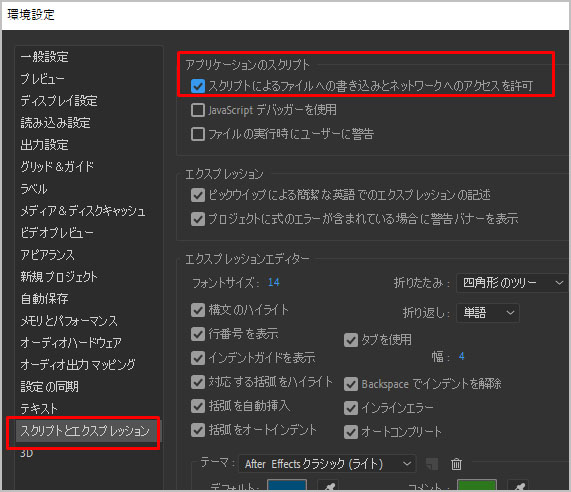The width and height of the screenshot is (571, 492).
Task: Open メモリとパフォーマンス category
Action: tap(69, 321)
